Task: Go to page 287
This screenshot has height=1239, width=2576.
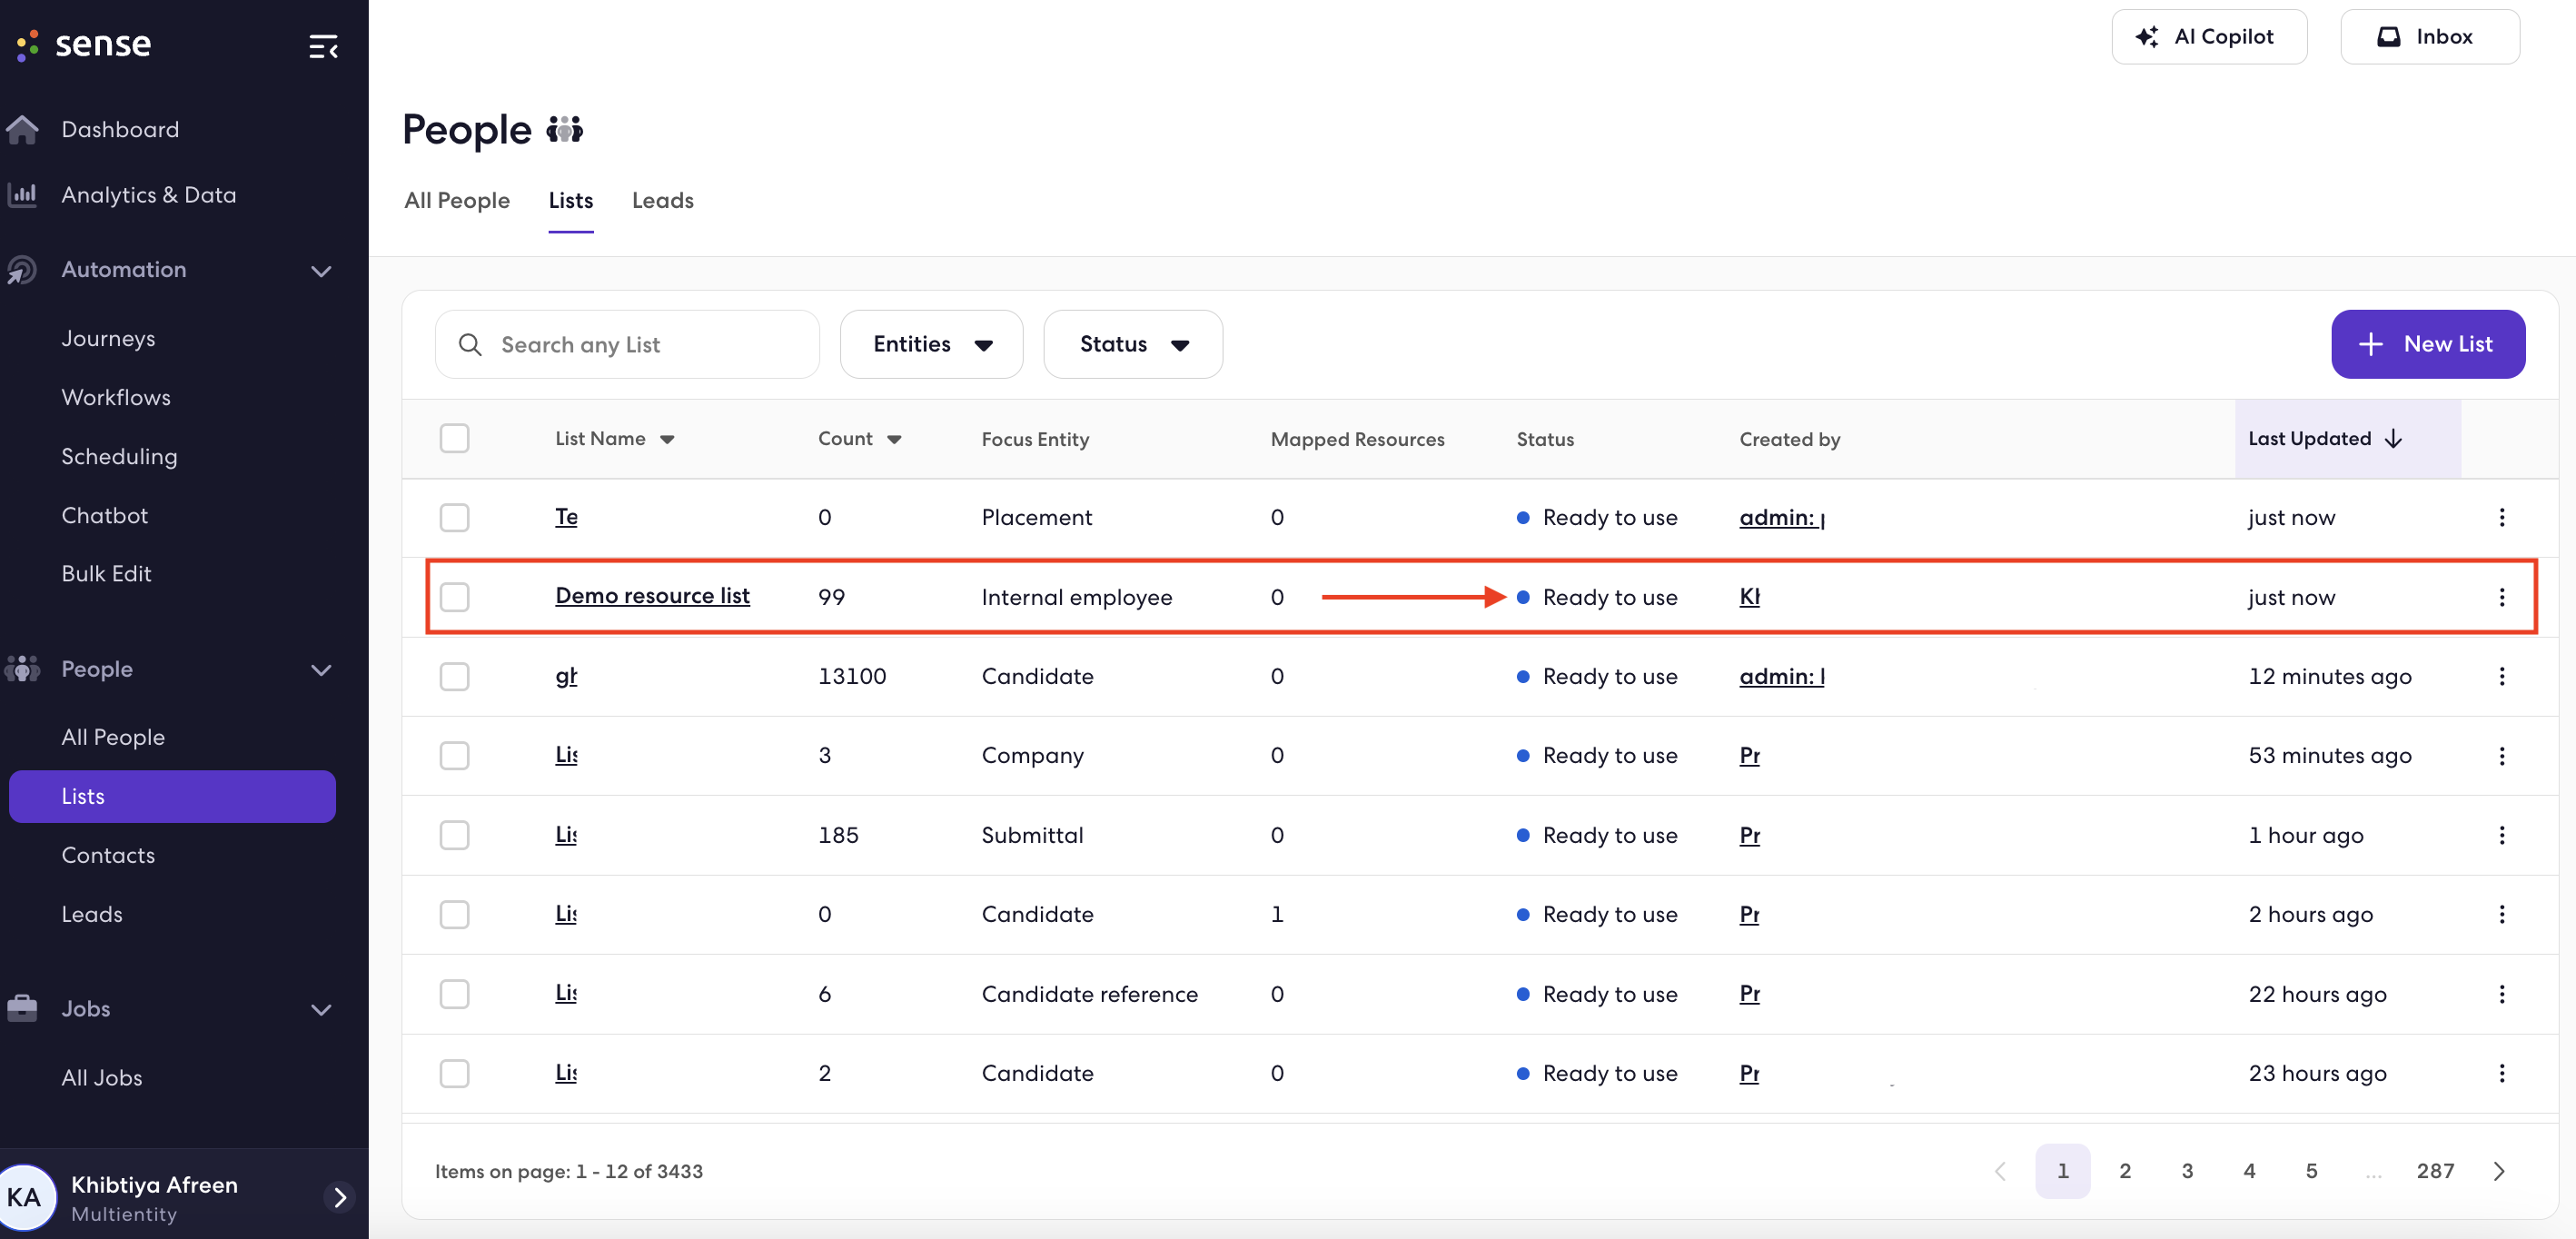Action: [x=2435, y=1171]
